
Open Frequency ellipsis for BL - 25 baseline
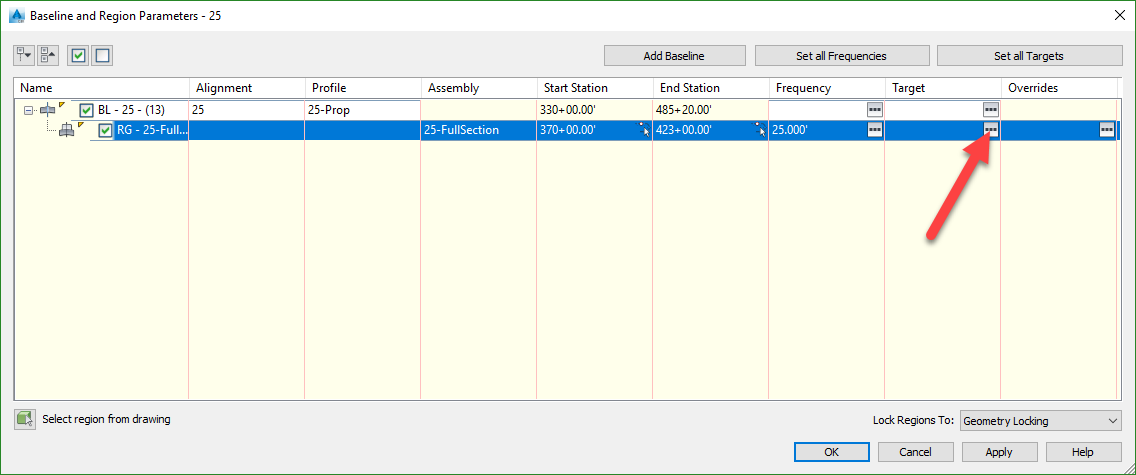click(x=874, y=110)
